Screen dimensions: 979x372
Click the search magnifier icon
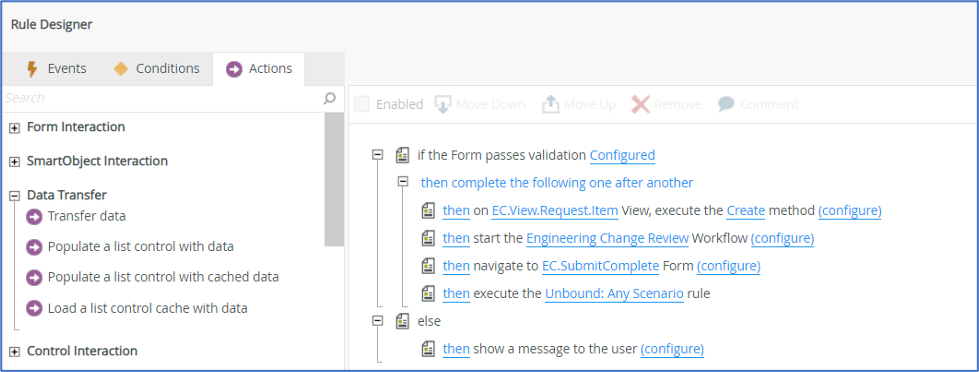330,99
